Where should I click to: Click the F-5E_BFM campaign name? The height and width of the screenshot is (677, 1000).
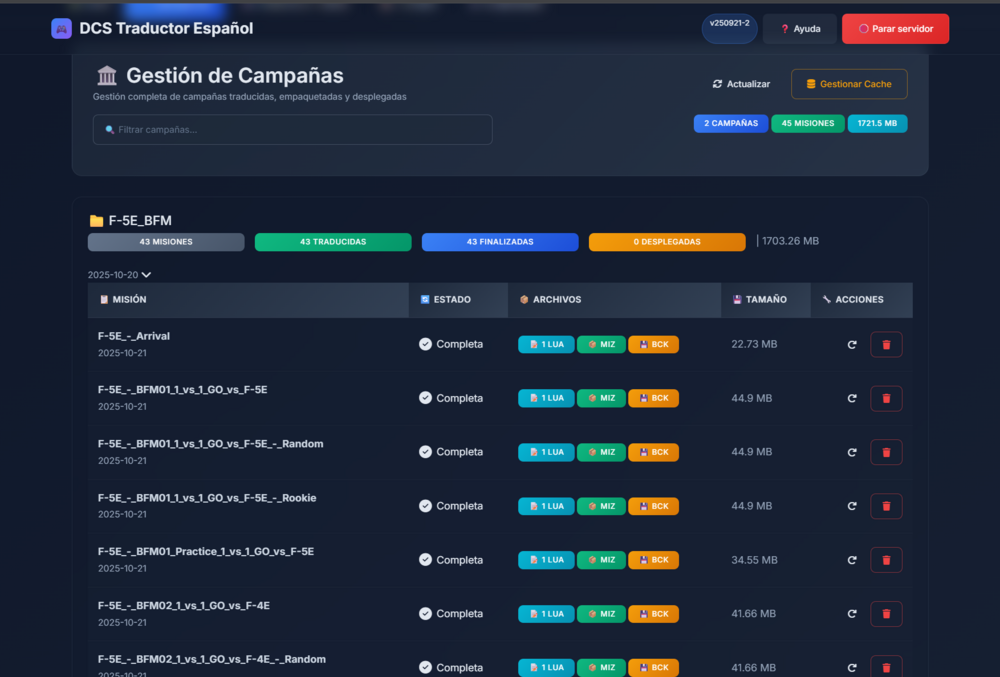coord(140,221)
